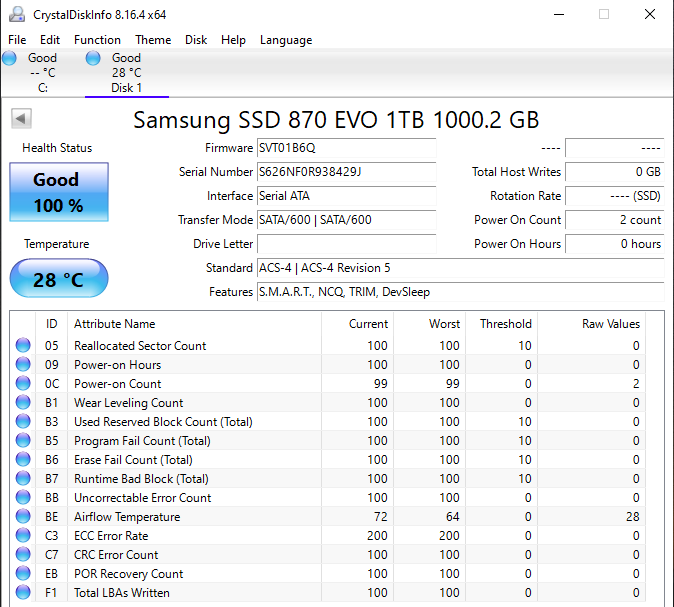Switch to the C: drive tab

[x=43, y=73]
